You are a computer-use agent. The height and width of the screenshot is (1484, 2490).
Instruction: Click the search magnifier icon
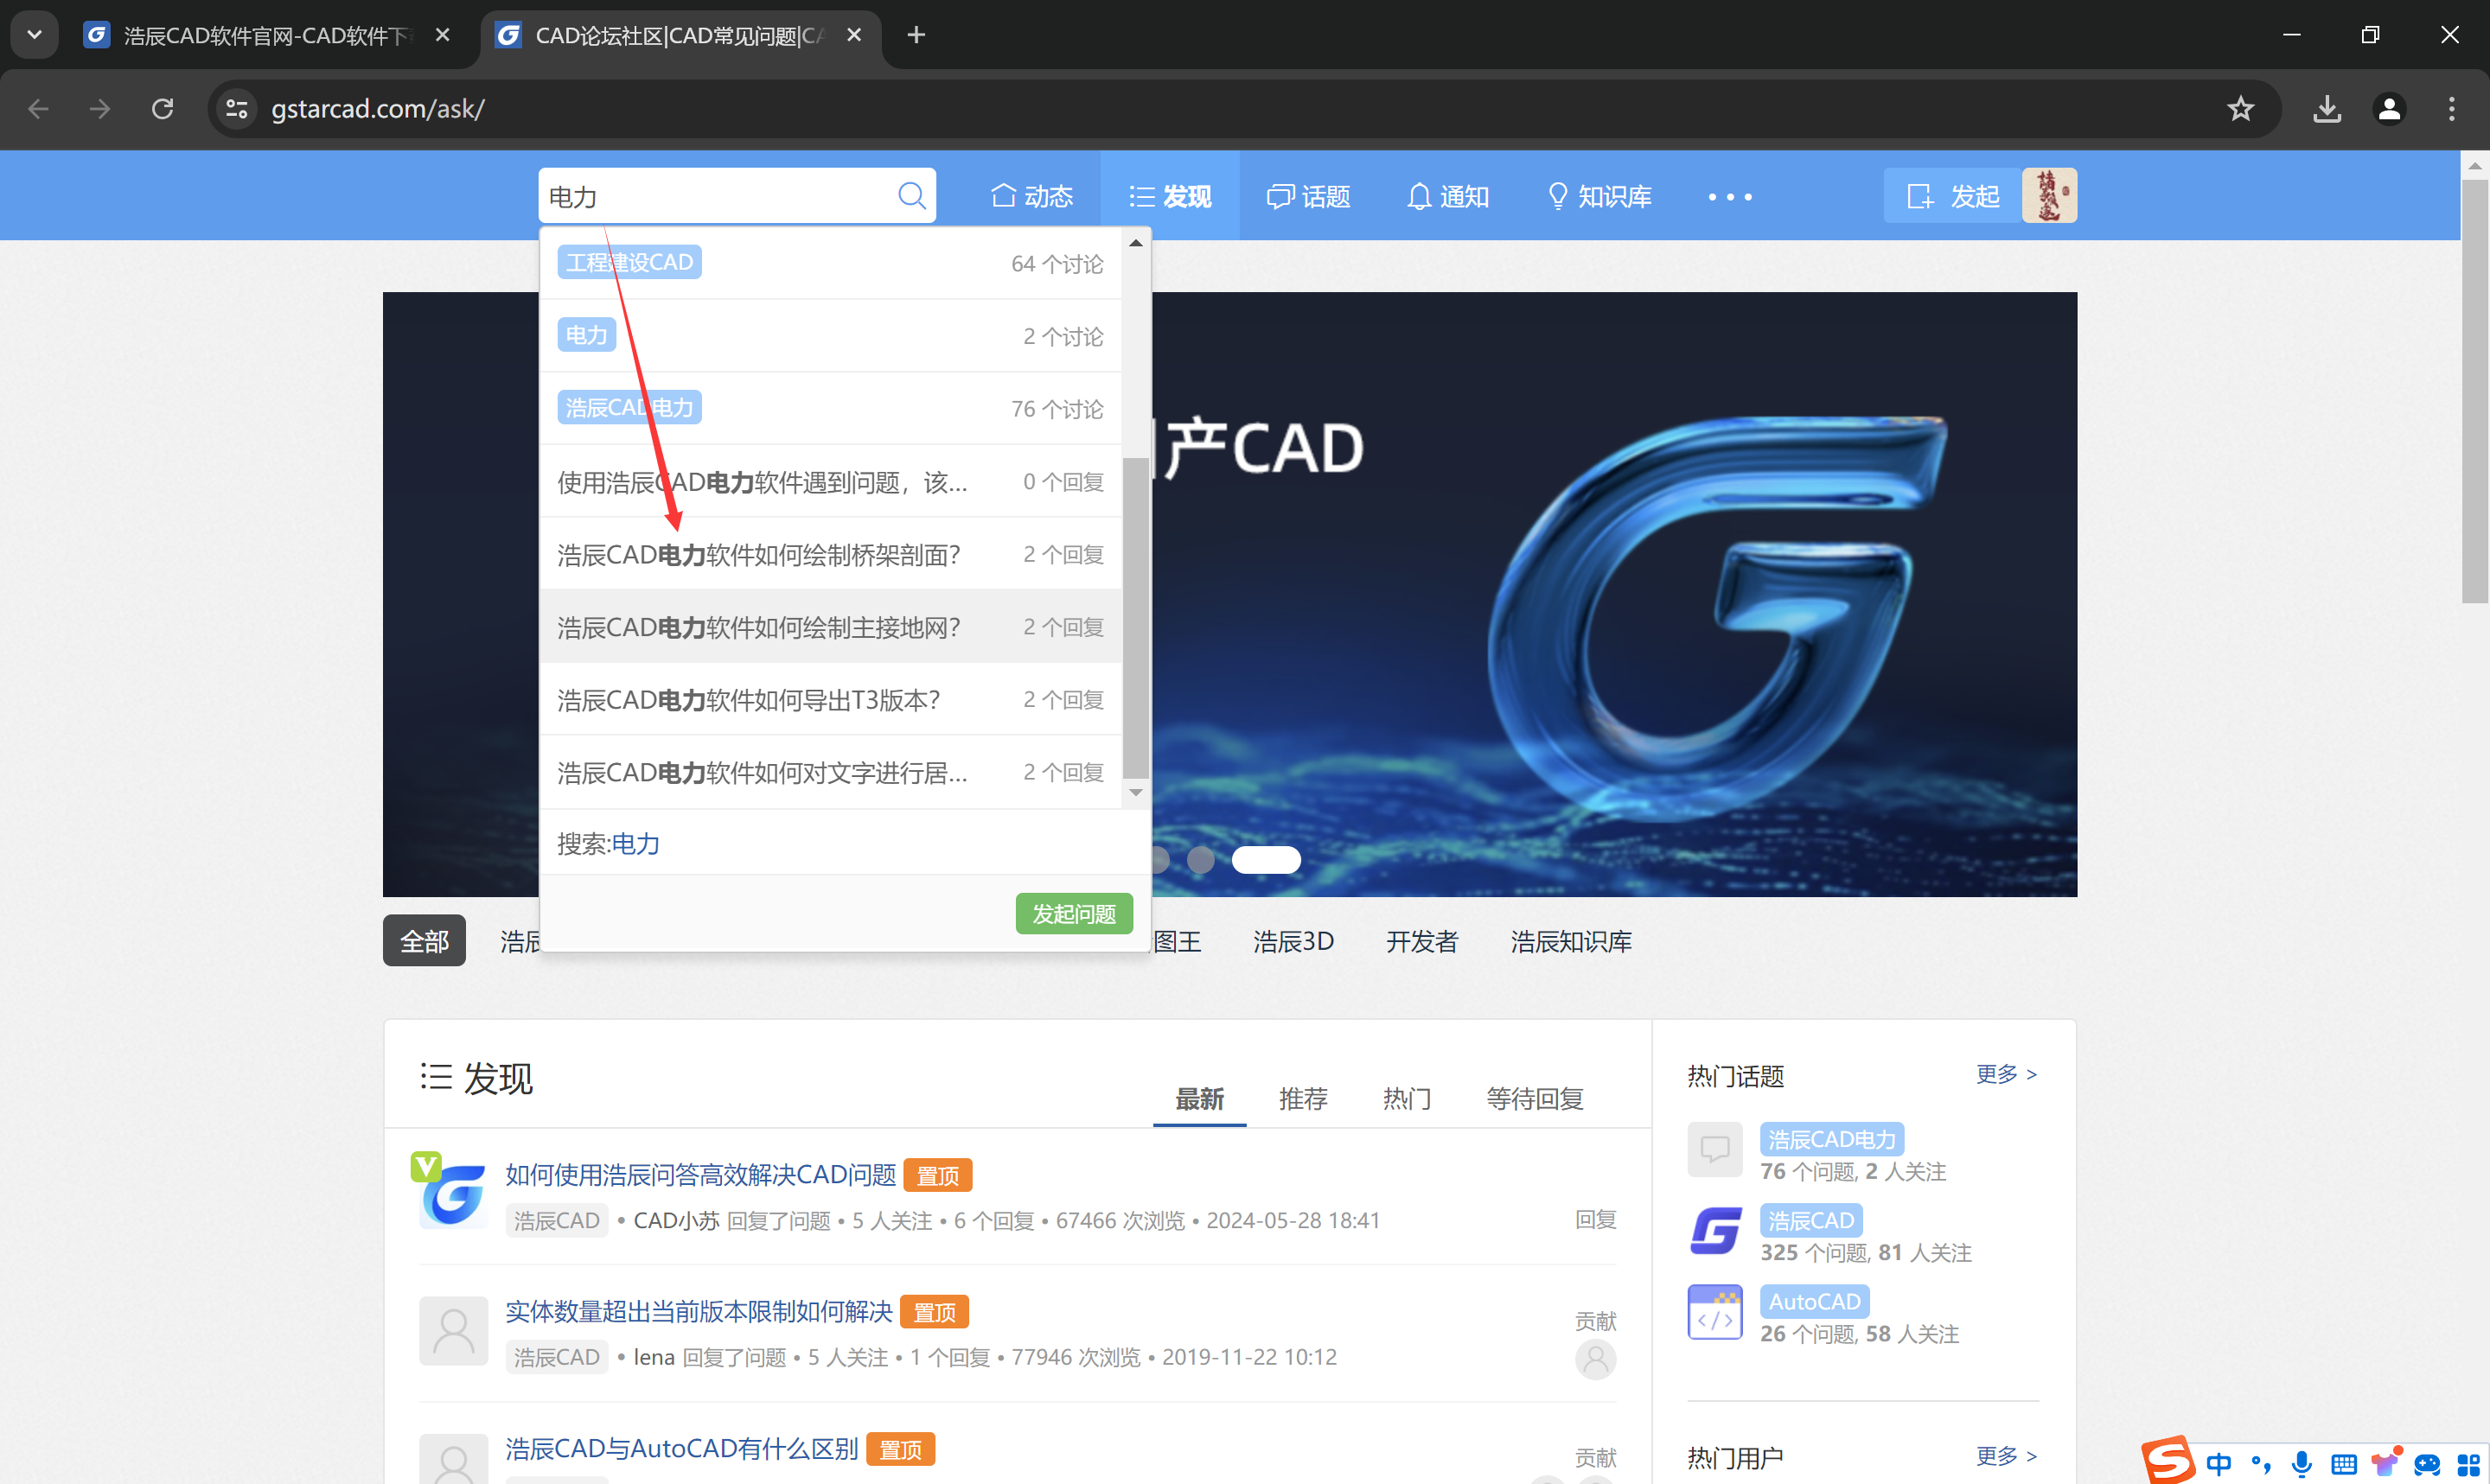(x=911, y=196)
